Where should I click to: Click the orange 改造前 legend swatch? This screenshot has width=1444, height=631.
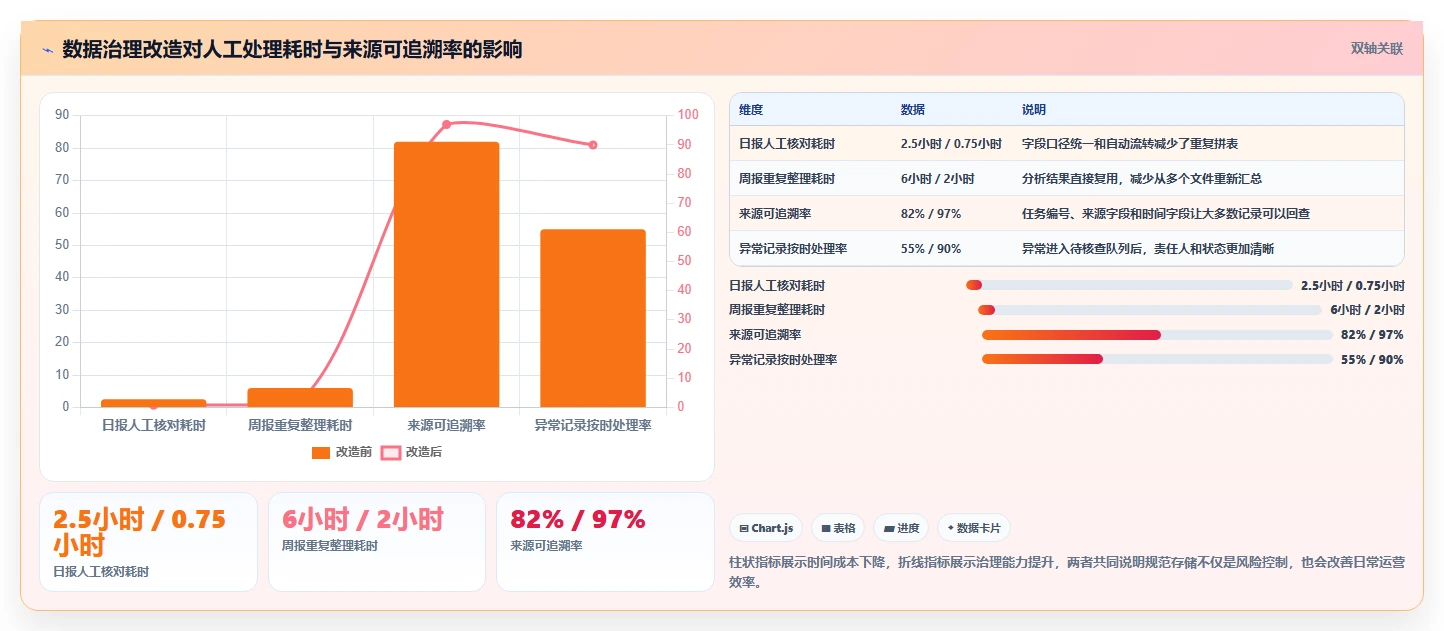(x=321, y=452)
